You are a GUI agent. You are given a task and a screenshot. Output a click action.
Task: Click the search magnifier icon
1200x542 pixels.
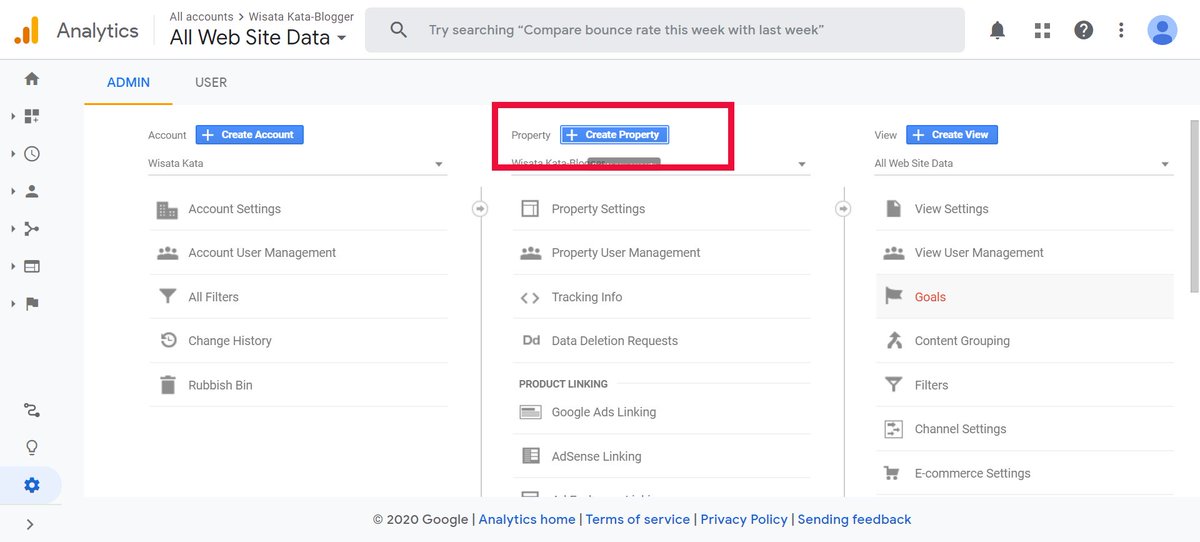click(399, 30)
